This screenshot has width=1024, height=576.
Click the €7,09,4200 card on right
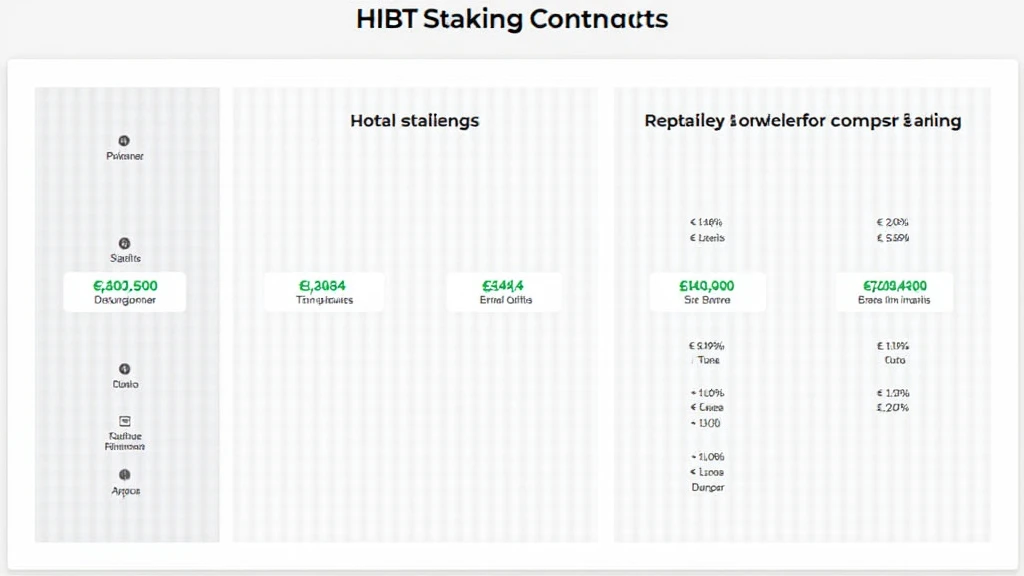[x=894, y=292]
